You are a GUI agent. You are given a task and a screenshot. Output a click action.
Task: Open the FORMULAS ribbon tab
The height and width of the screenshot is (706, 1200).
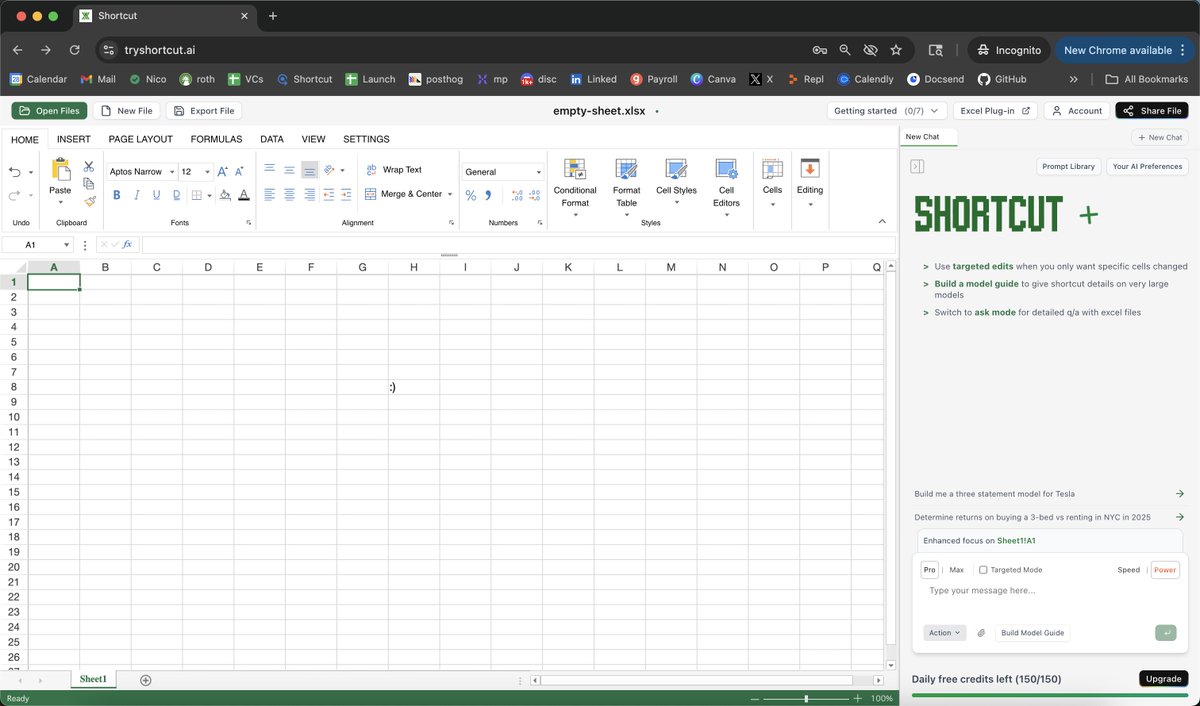tap(216, 139)
